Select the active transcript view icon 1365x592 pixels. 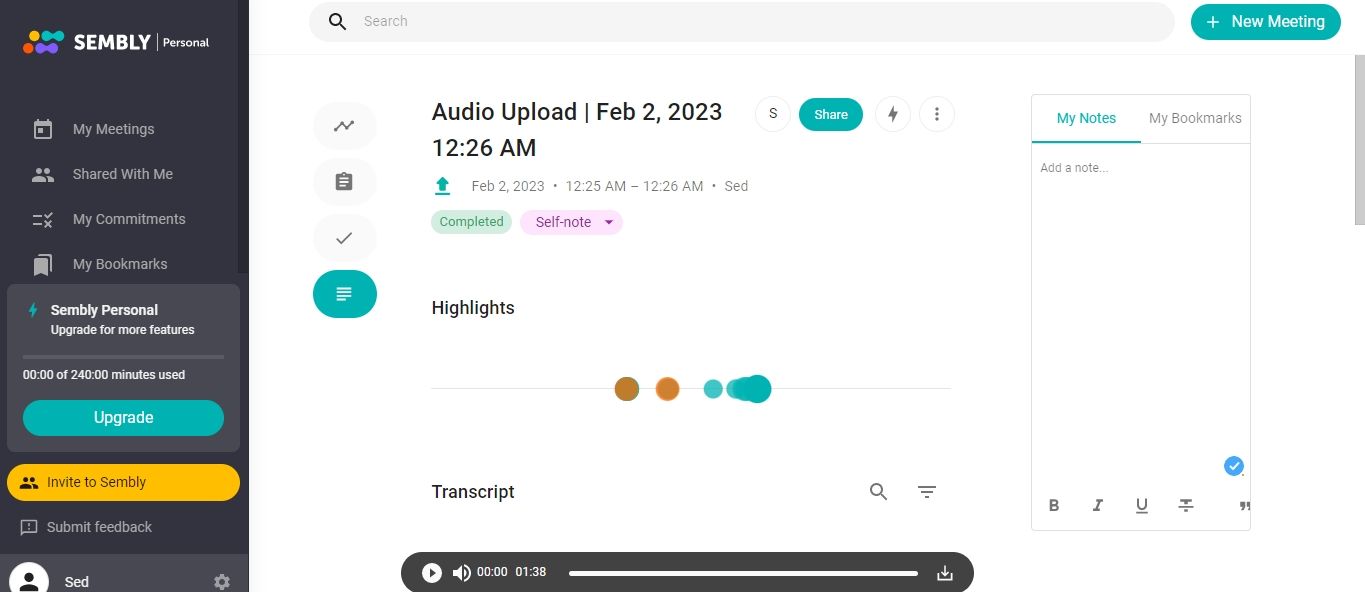pos(344,294)
